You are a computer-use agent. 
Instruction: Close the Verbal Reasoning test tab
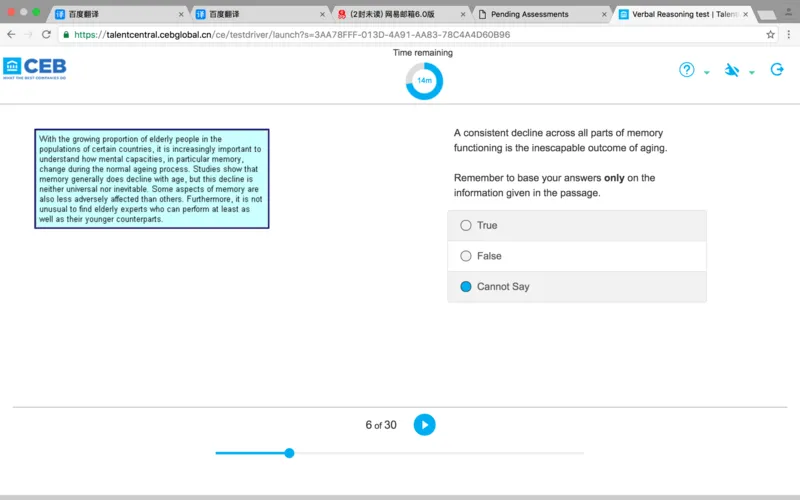click(x=743, y=14)
